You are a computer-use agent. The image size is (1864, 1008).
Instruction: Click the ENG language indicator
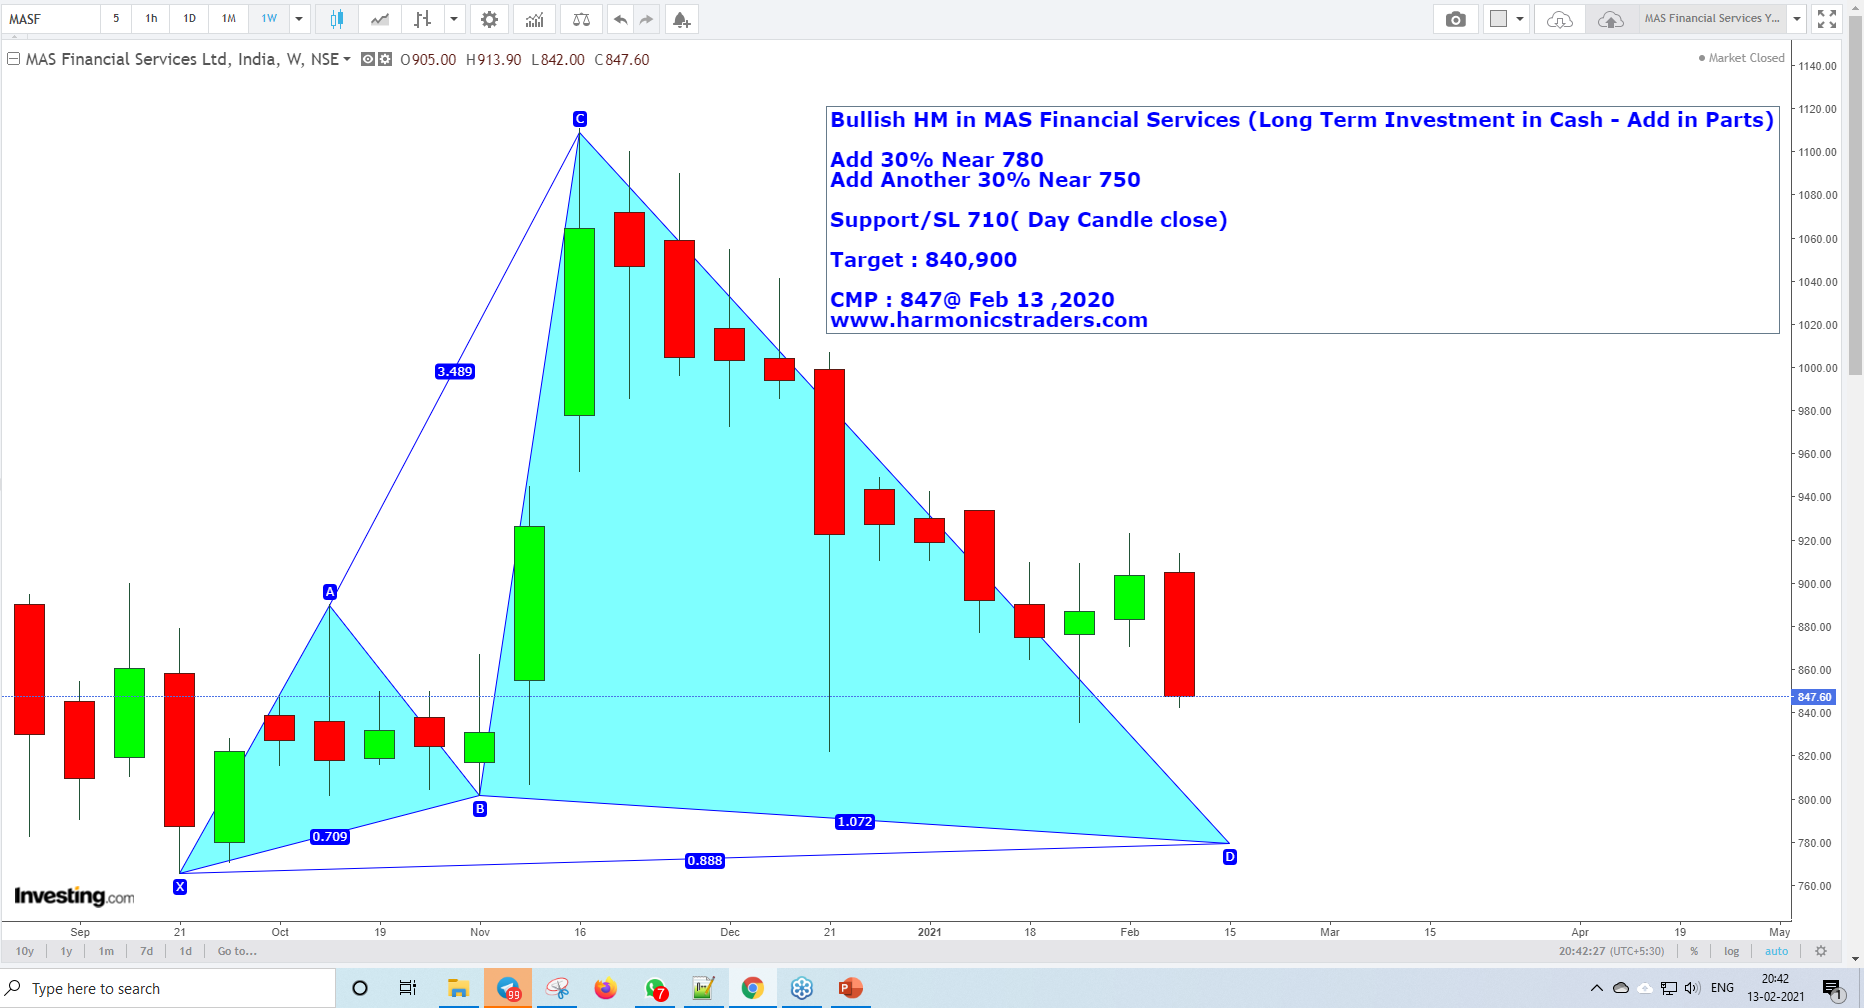click(1722, 988)
